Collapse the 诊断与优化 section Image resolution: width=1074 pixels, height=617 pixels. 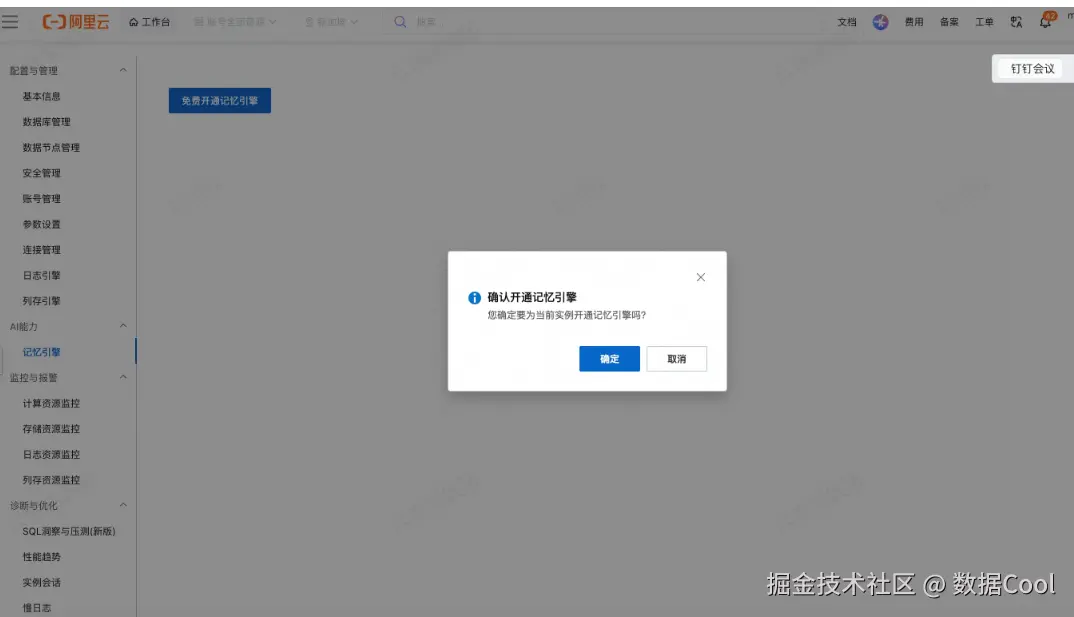coord(122,505)
